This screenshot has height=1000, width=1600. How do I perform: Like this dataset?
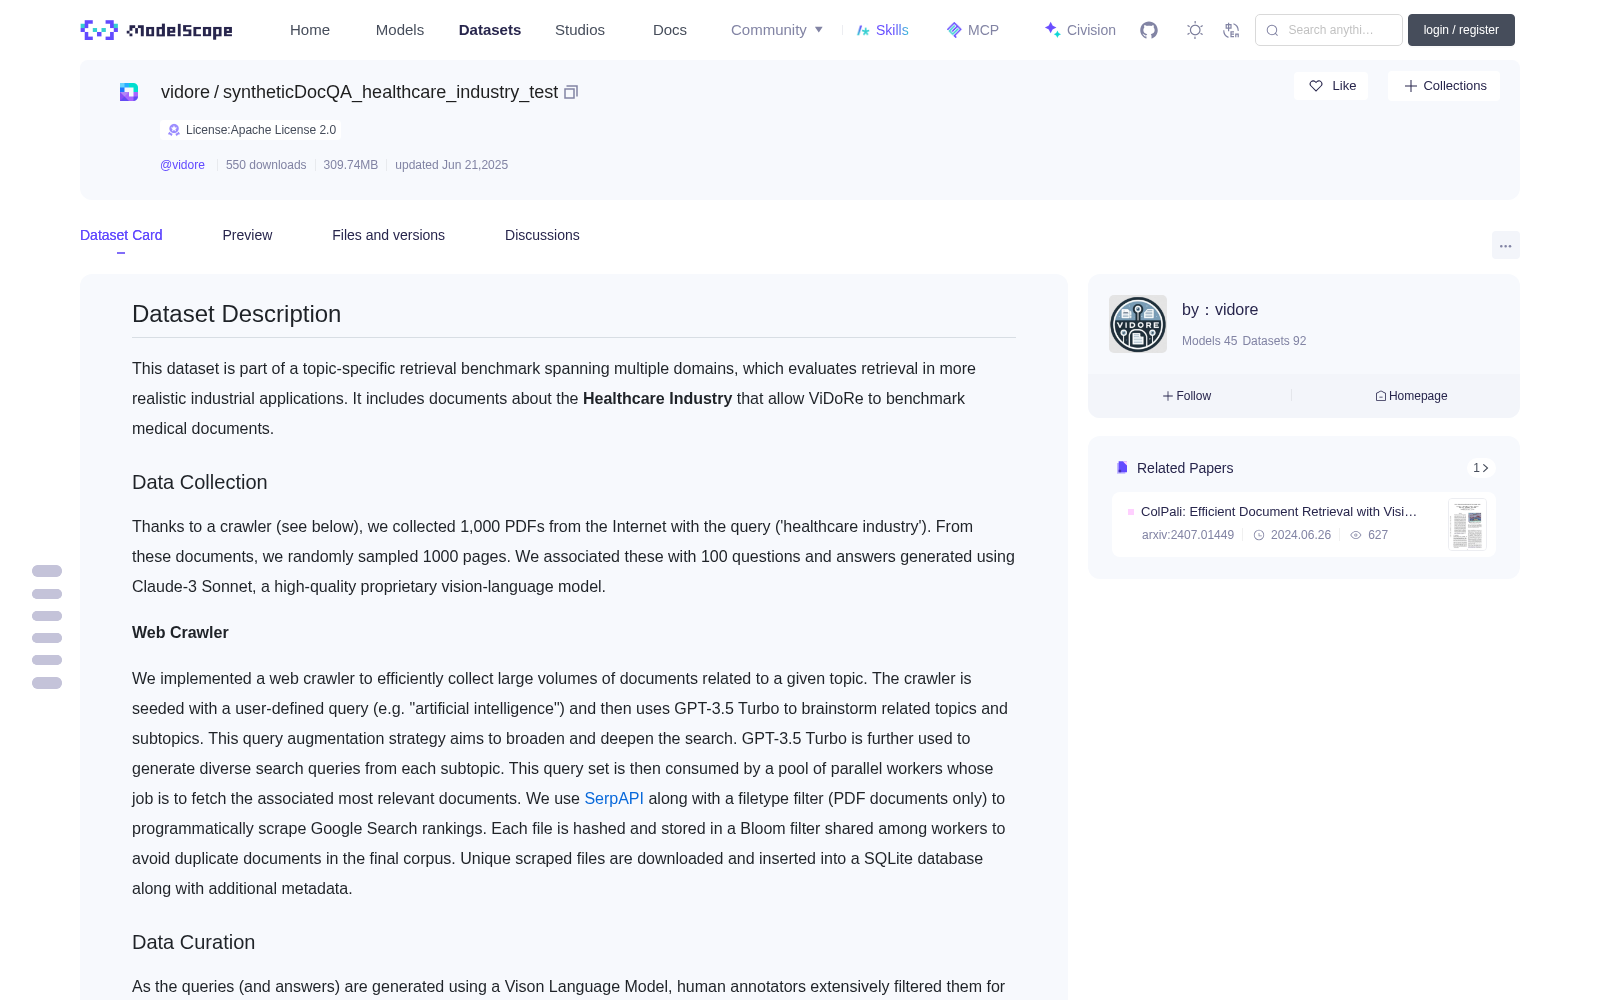coord(1332,86)
